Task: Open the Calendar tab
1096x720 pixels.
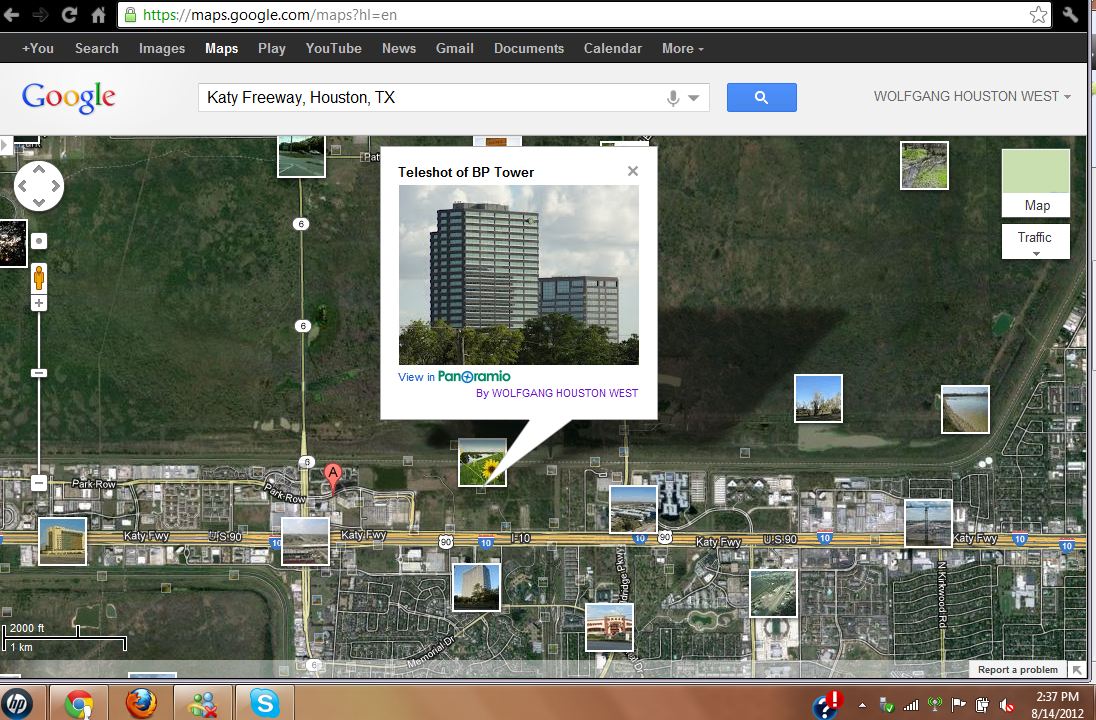Action: pyautogui.click(x=612, y=48)
